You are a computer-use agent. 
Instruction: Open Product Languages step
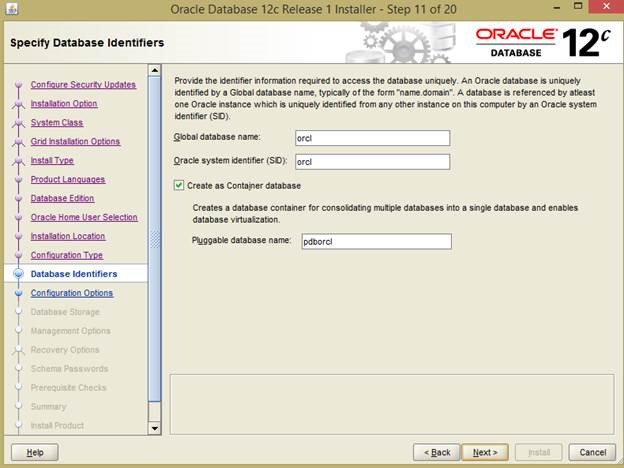coord(68,179)
